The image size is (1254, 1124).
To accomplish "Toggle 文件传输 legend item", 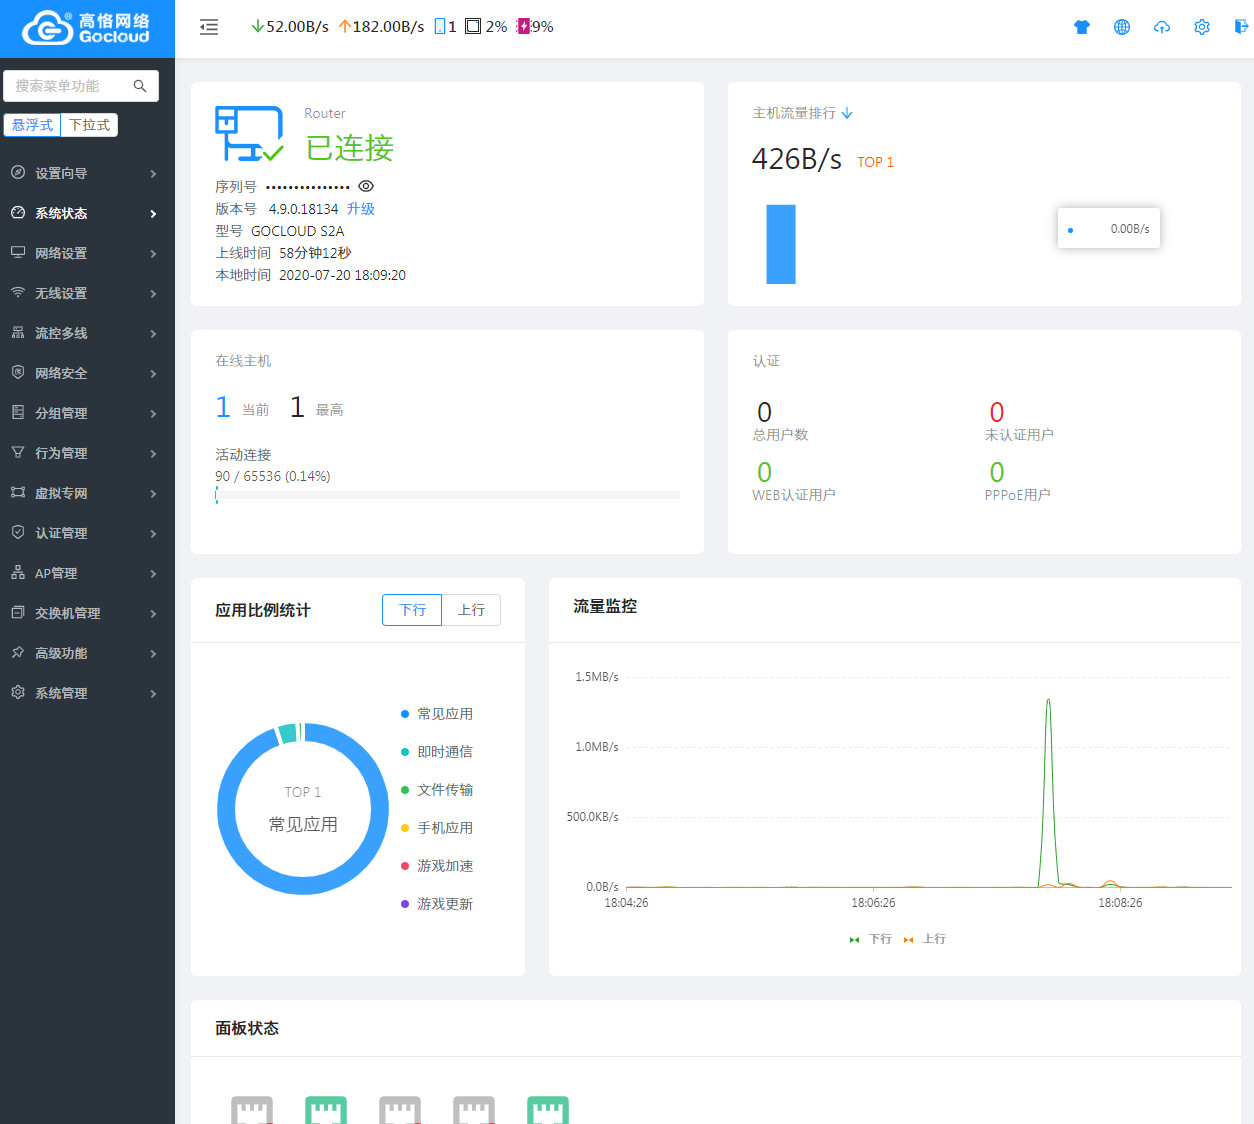I will [x=437, y=790].
